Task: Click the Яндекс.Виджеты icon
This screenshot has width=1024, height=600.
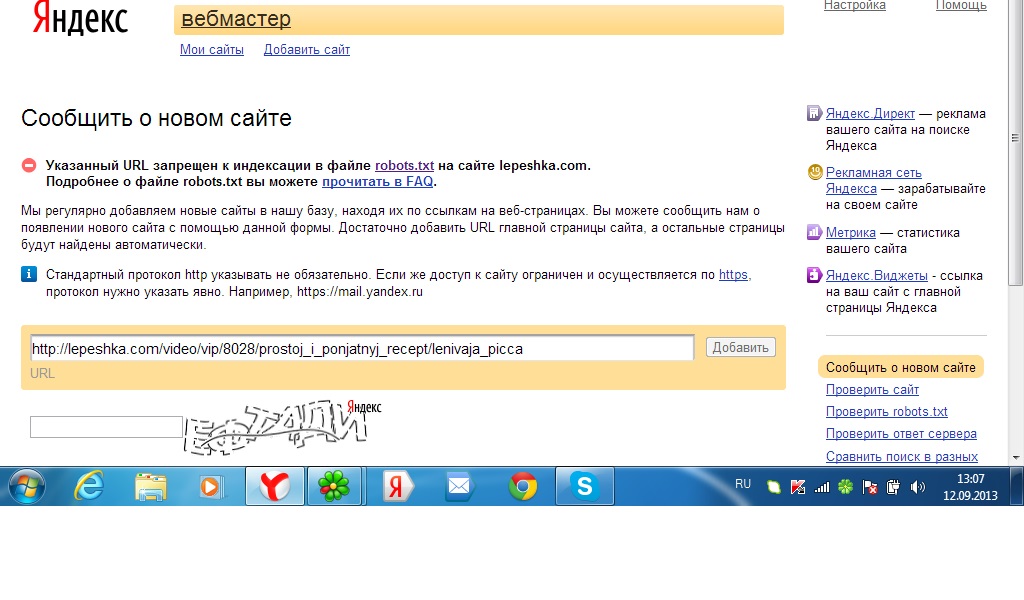Action: [x=814, y=275]
